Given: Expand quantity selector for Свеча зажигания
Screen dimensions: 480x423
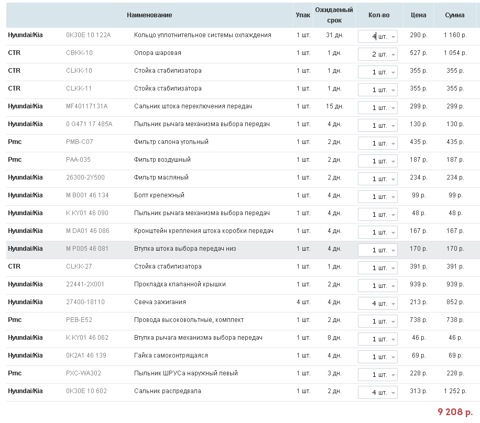Looking at the screenshot, I should point(378,303).
